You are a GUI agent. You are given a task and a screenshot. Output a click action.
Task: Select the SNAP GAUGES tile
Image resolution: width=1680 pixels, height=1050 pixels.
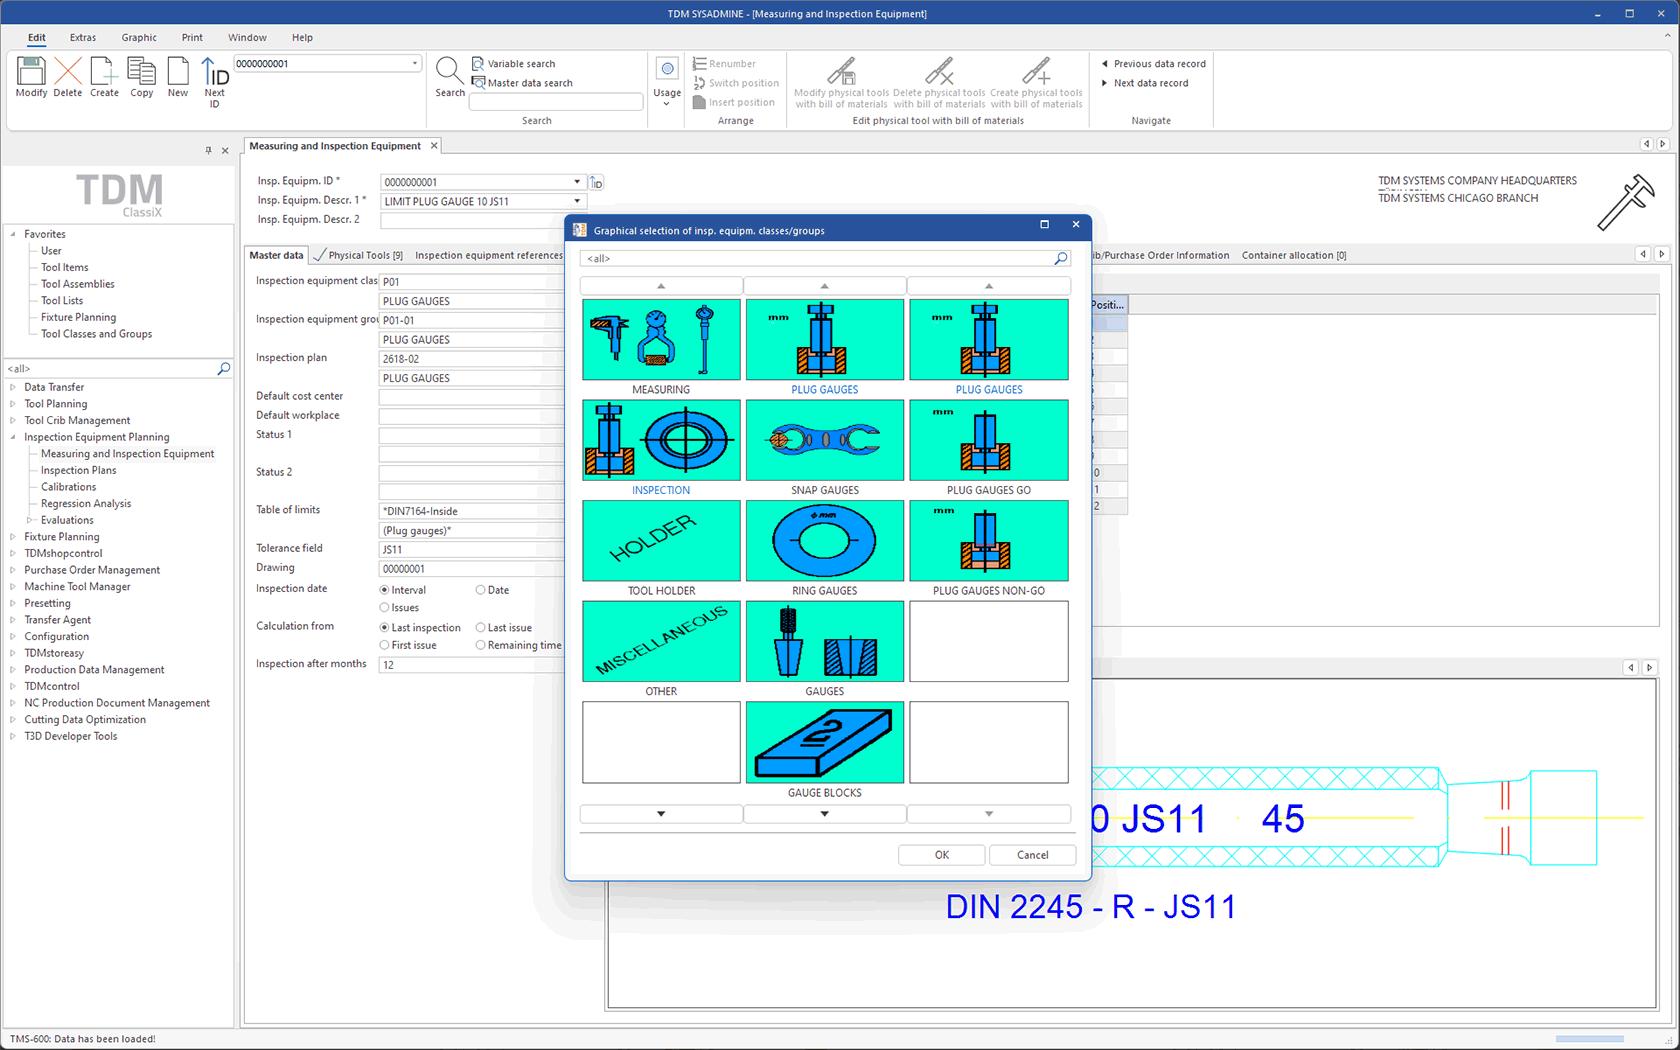[825, 441]
